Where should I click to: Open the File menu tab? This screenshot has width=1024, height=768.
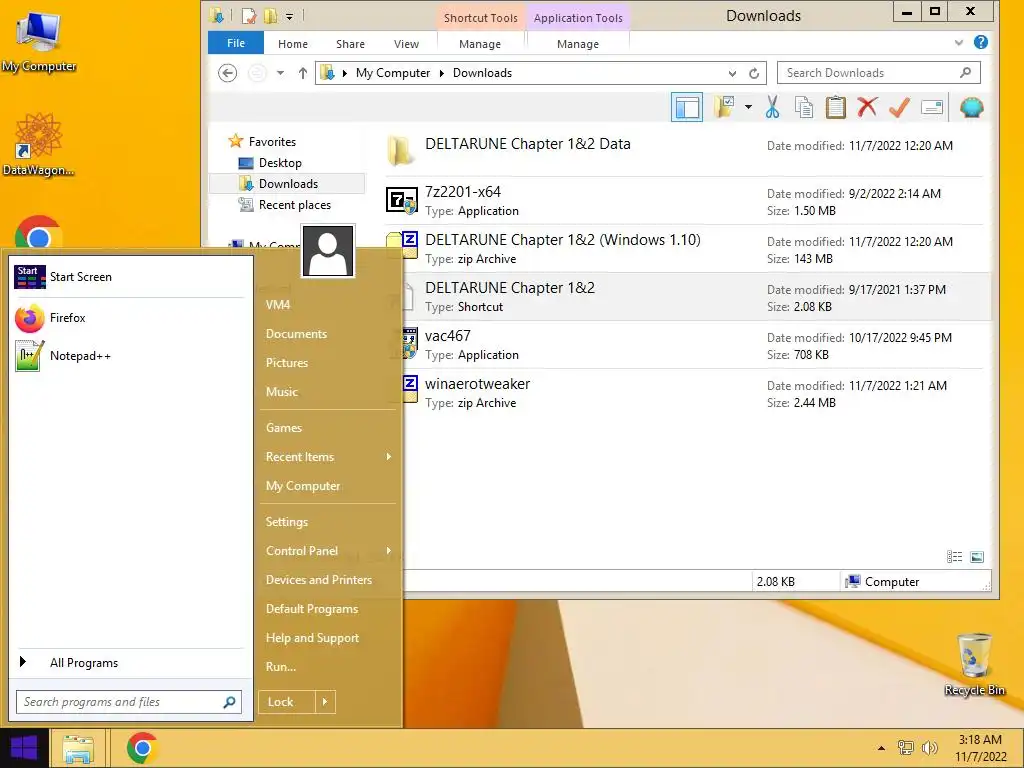[236, 43]
